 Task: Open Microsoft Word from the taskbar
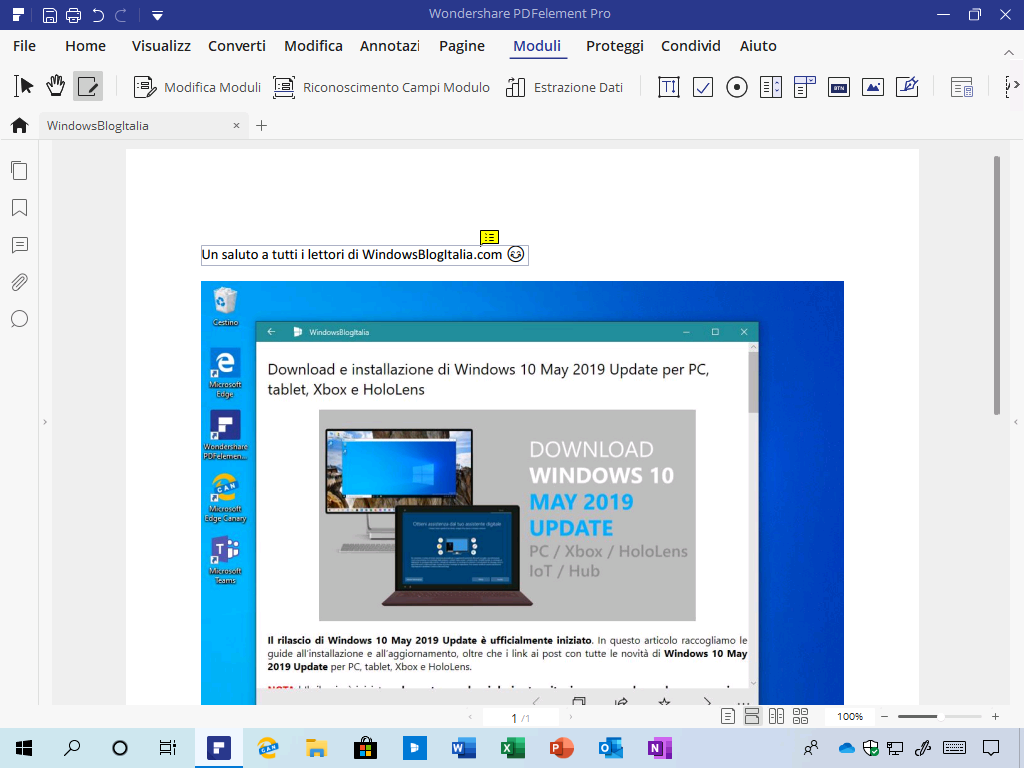tap(463, 748)
